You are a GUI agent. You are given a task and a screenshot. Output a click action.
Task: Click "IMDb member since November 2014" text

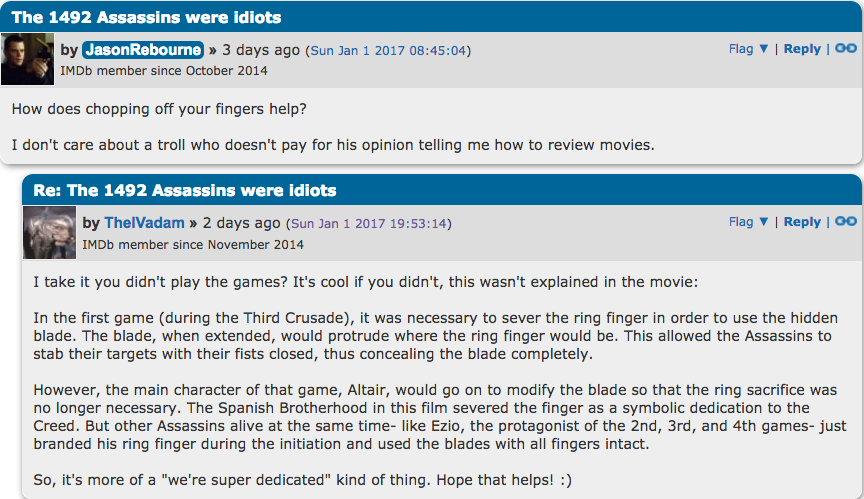(x=193, y=244)
